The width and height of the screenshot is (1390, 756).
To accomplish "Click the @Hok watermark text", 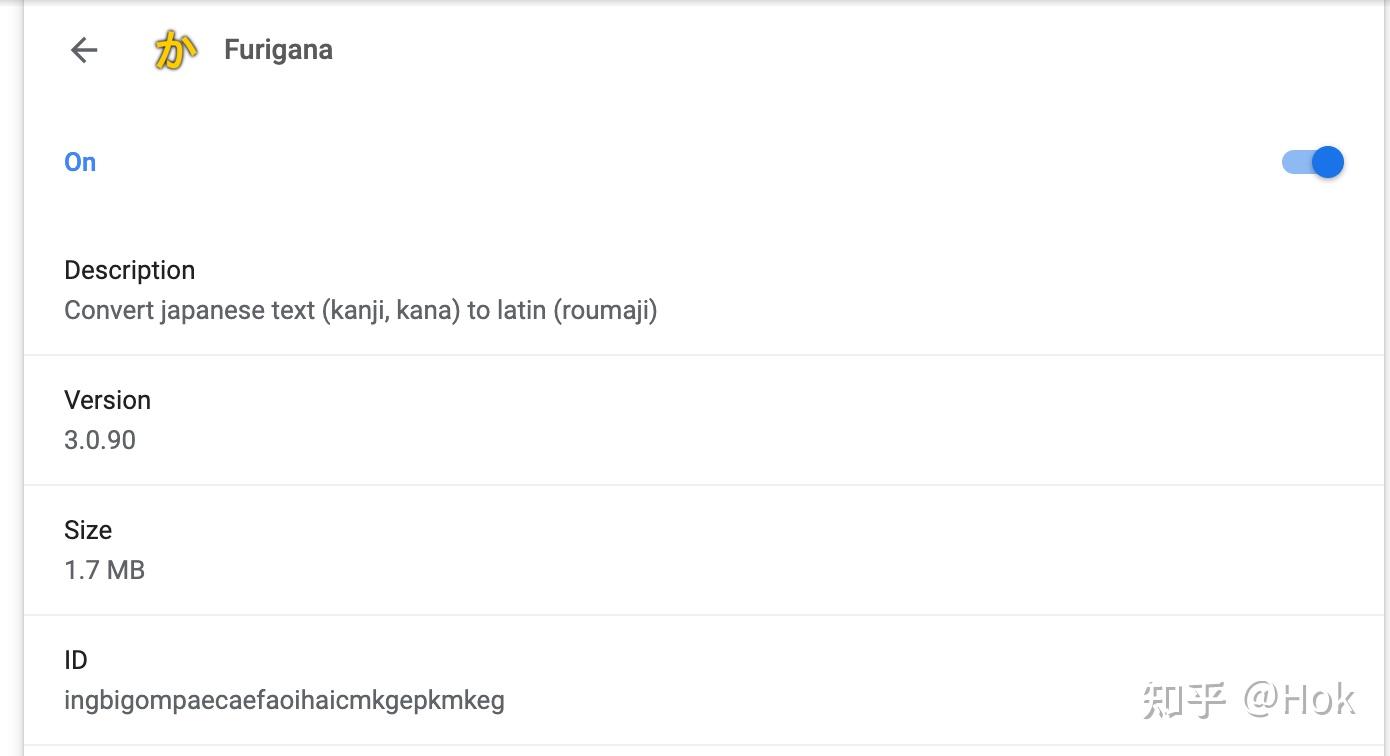I will [1300, 700].
